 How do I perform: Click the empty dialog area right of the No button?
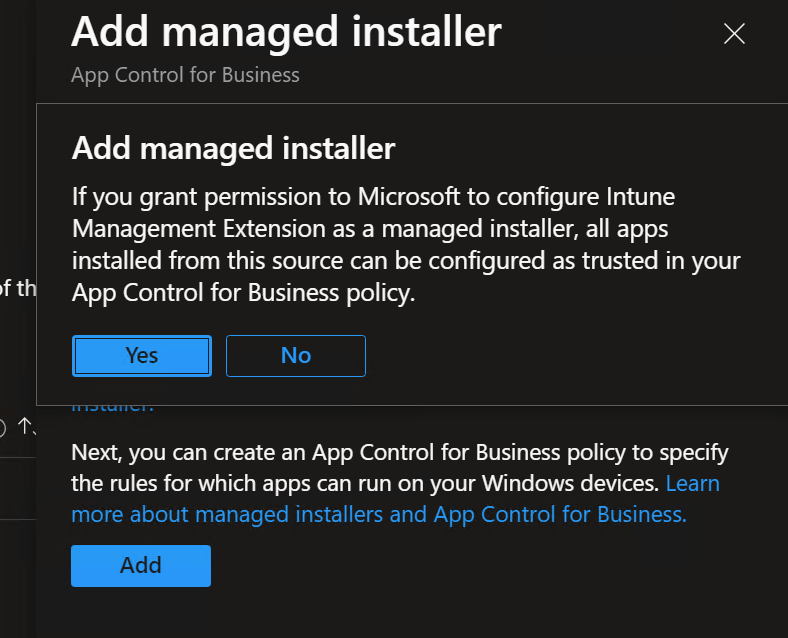[573, 356]
